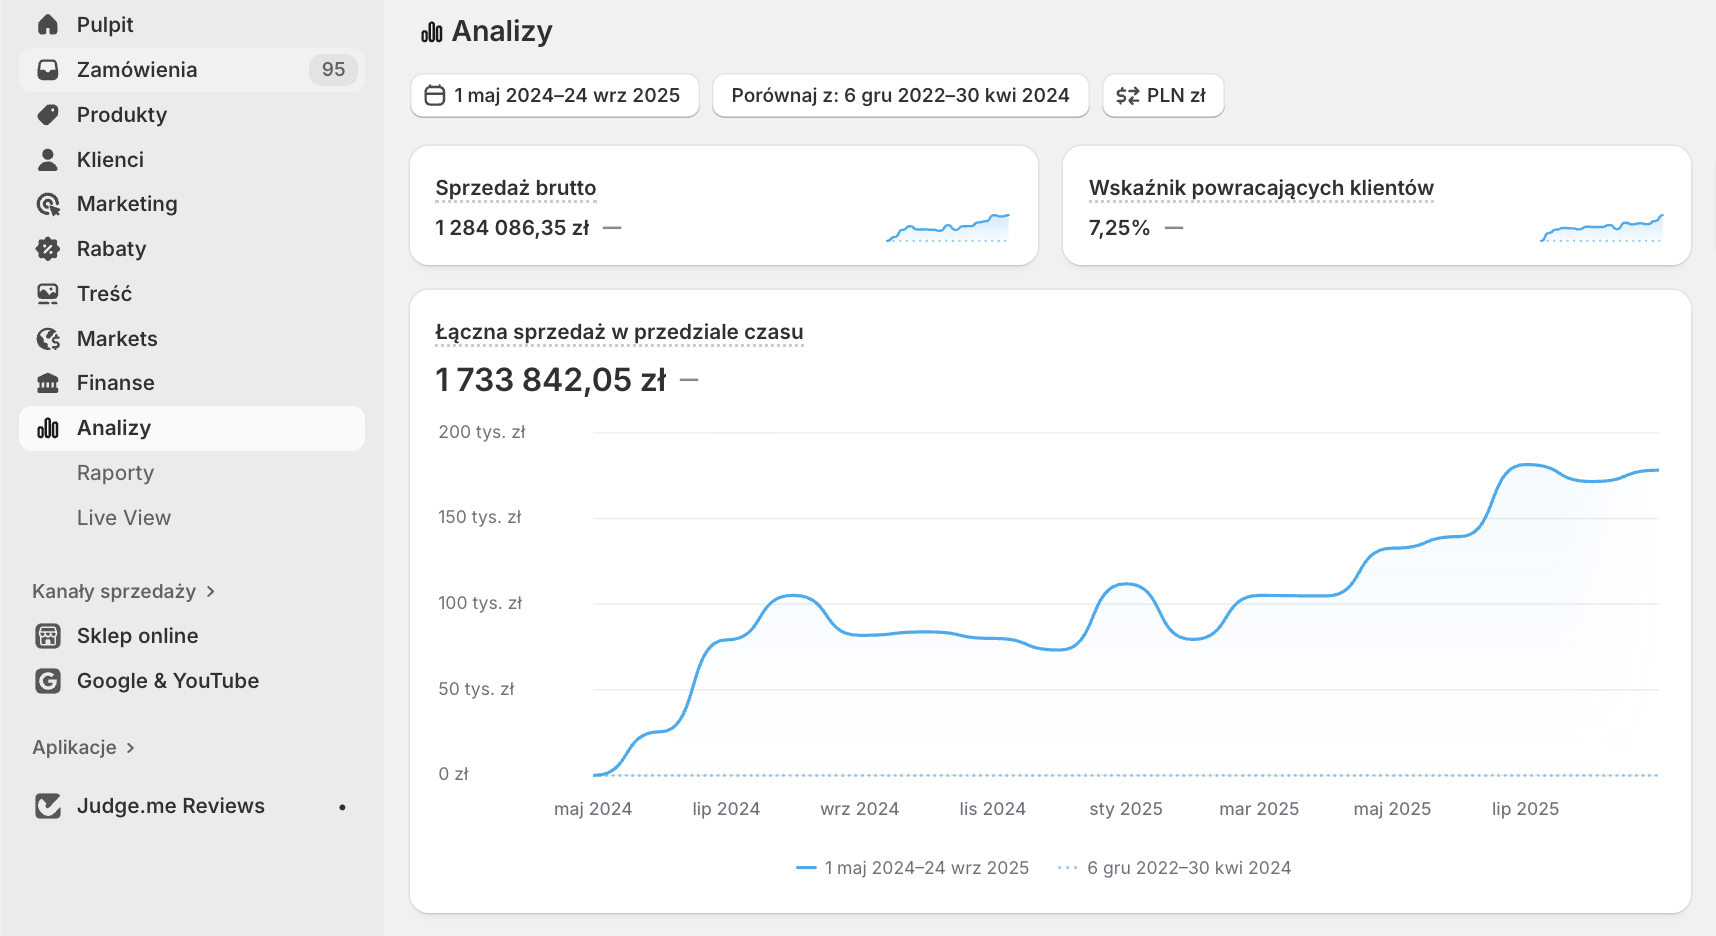This screenshot has width=1716, height=936.
Task: Open the Raporty submenu item
Action: point(191,473)
